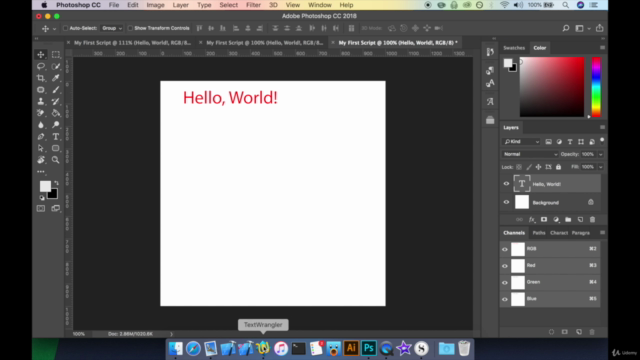Image resolution: width=640 pixels, height=360 pixels.
Task: Open the Auto-Select Group dropdown
Action: (112, 28)
